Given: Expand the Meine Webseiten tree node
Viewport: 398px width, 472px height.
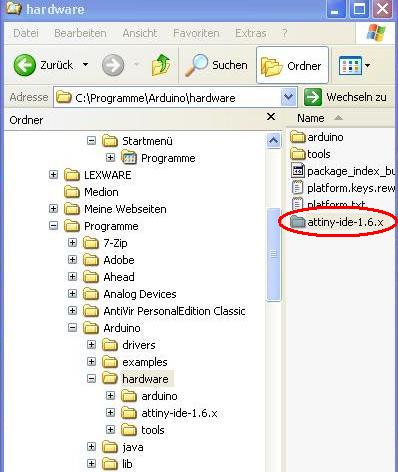Looking at the screenshot, I should click(53, 209).
